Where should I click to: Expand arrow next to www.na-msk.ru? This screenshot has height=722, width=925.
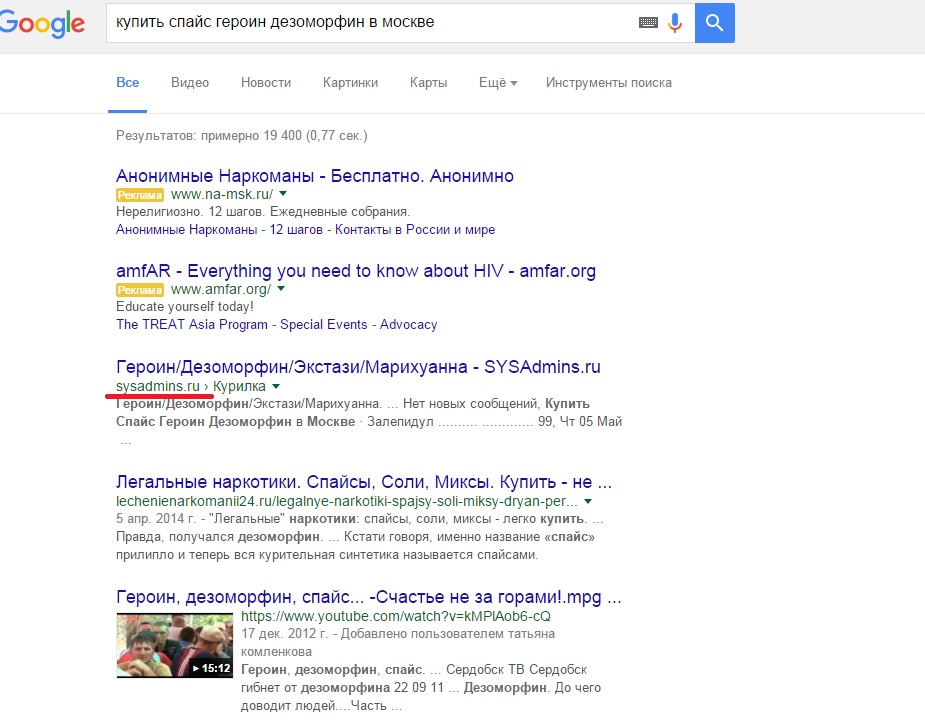coord(283,193)
